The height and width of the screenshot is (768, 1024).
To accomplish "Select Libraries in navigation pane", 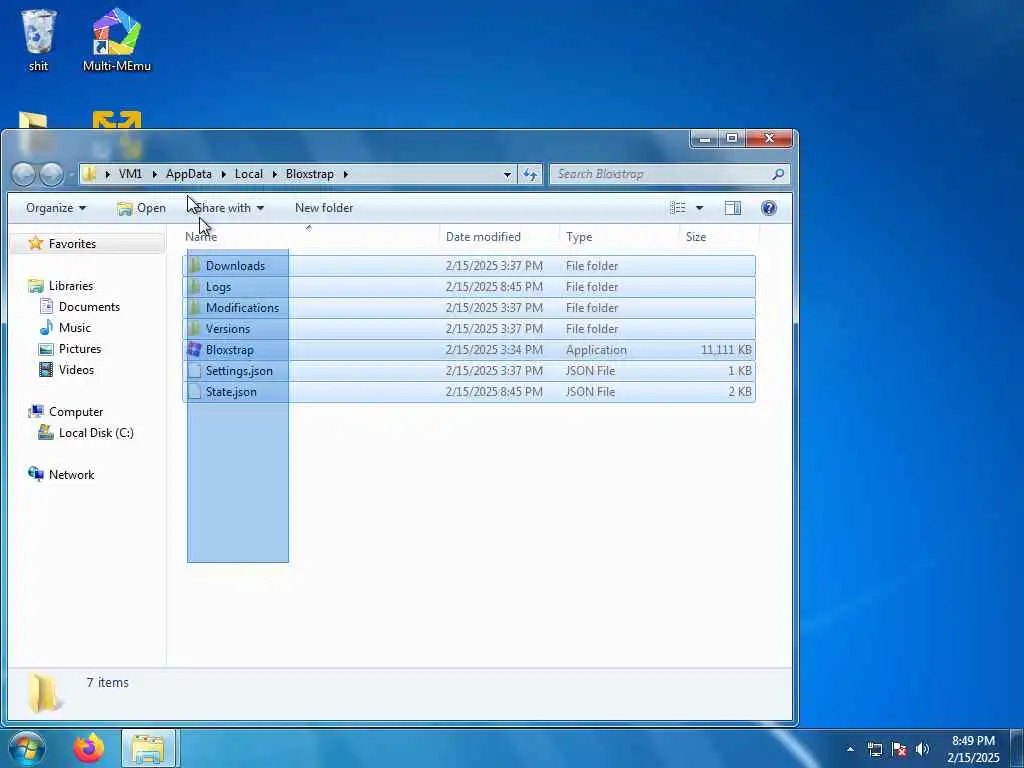I will pyautogui.click(x=71, y=285).
